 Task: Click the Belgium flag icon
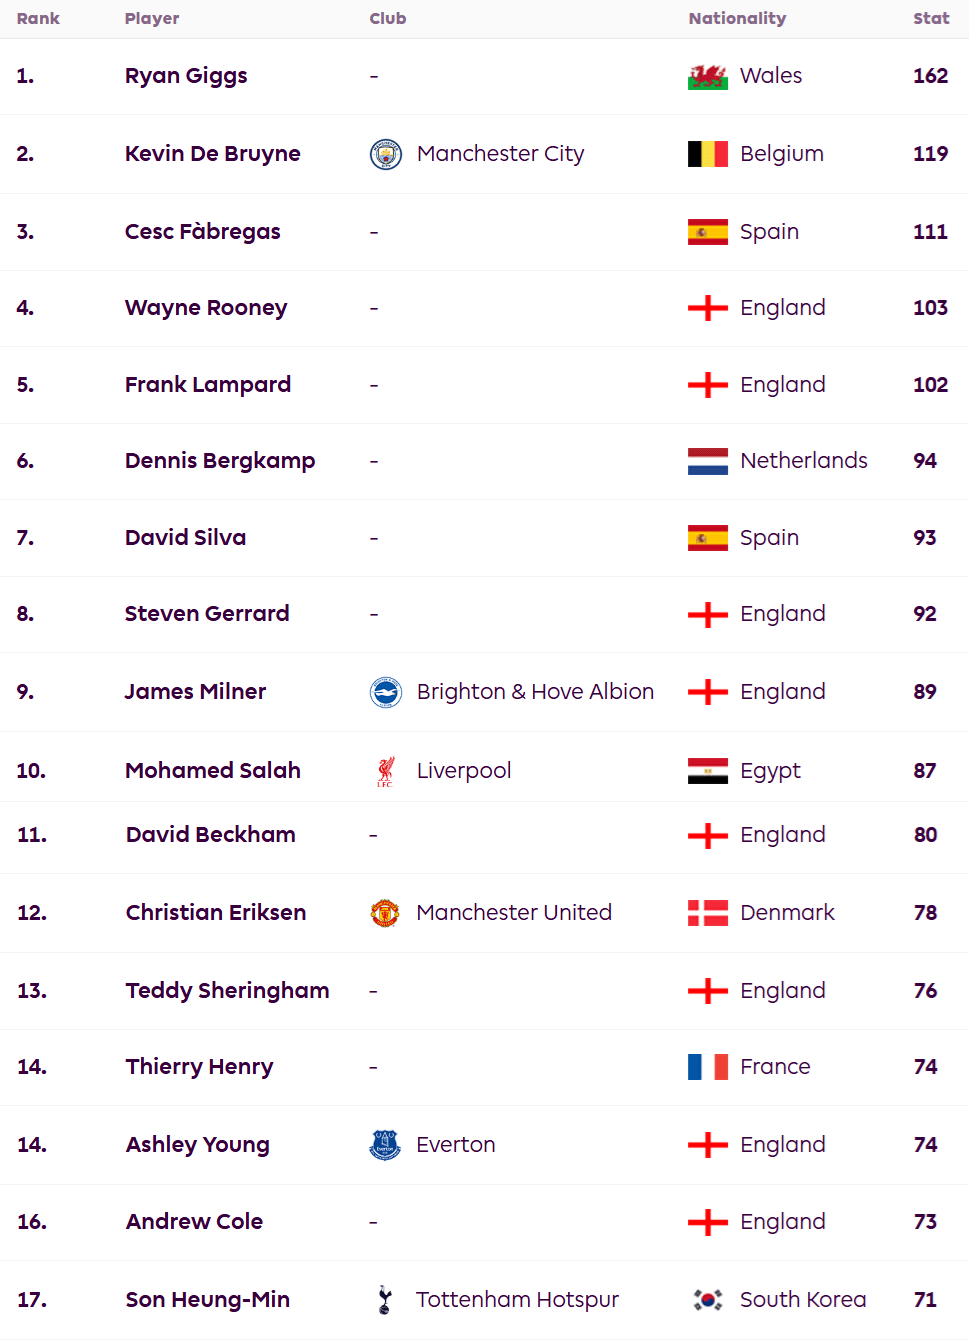click(708, 154)
